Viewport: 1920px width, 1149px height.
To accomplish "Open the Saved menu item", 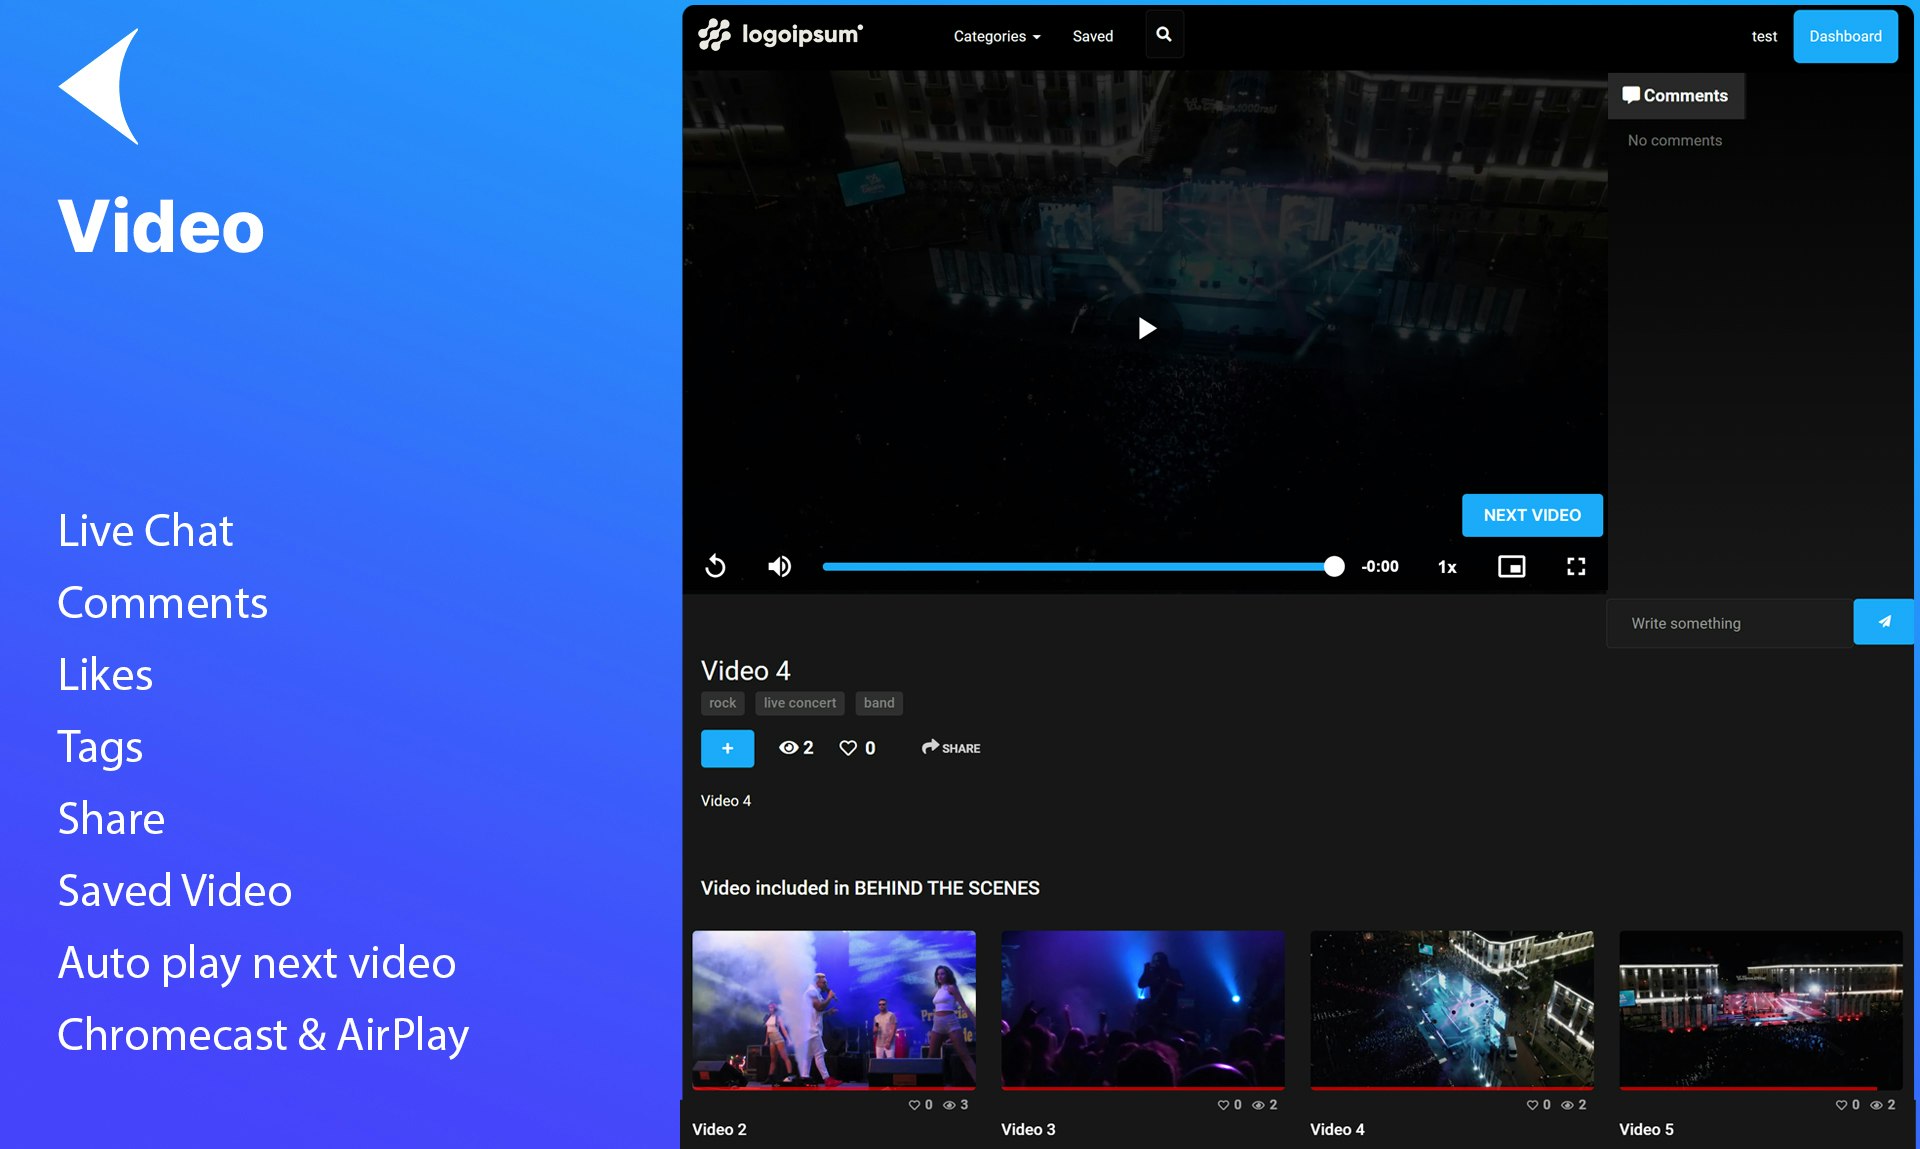I will [x=1092, y=36].
